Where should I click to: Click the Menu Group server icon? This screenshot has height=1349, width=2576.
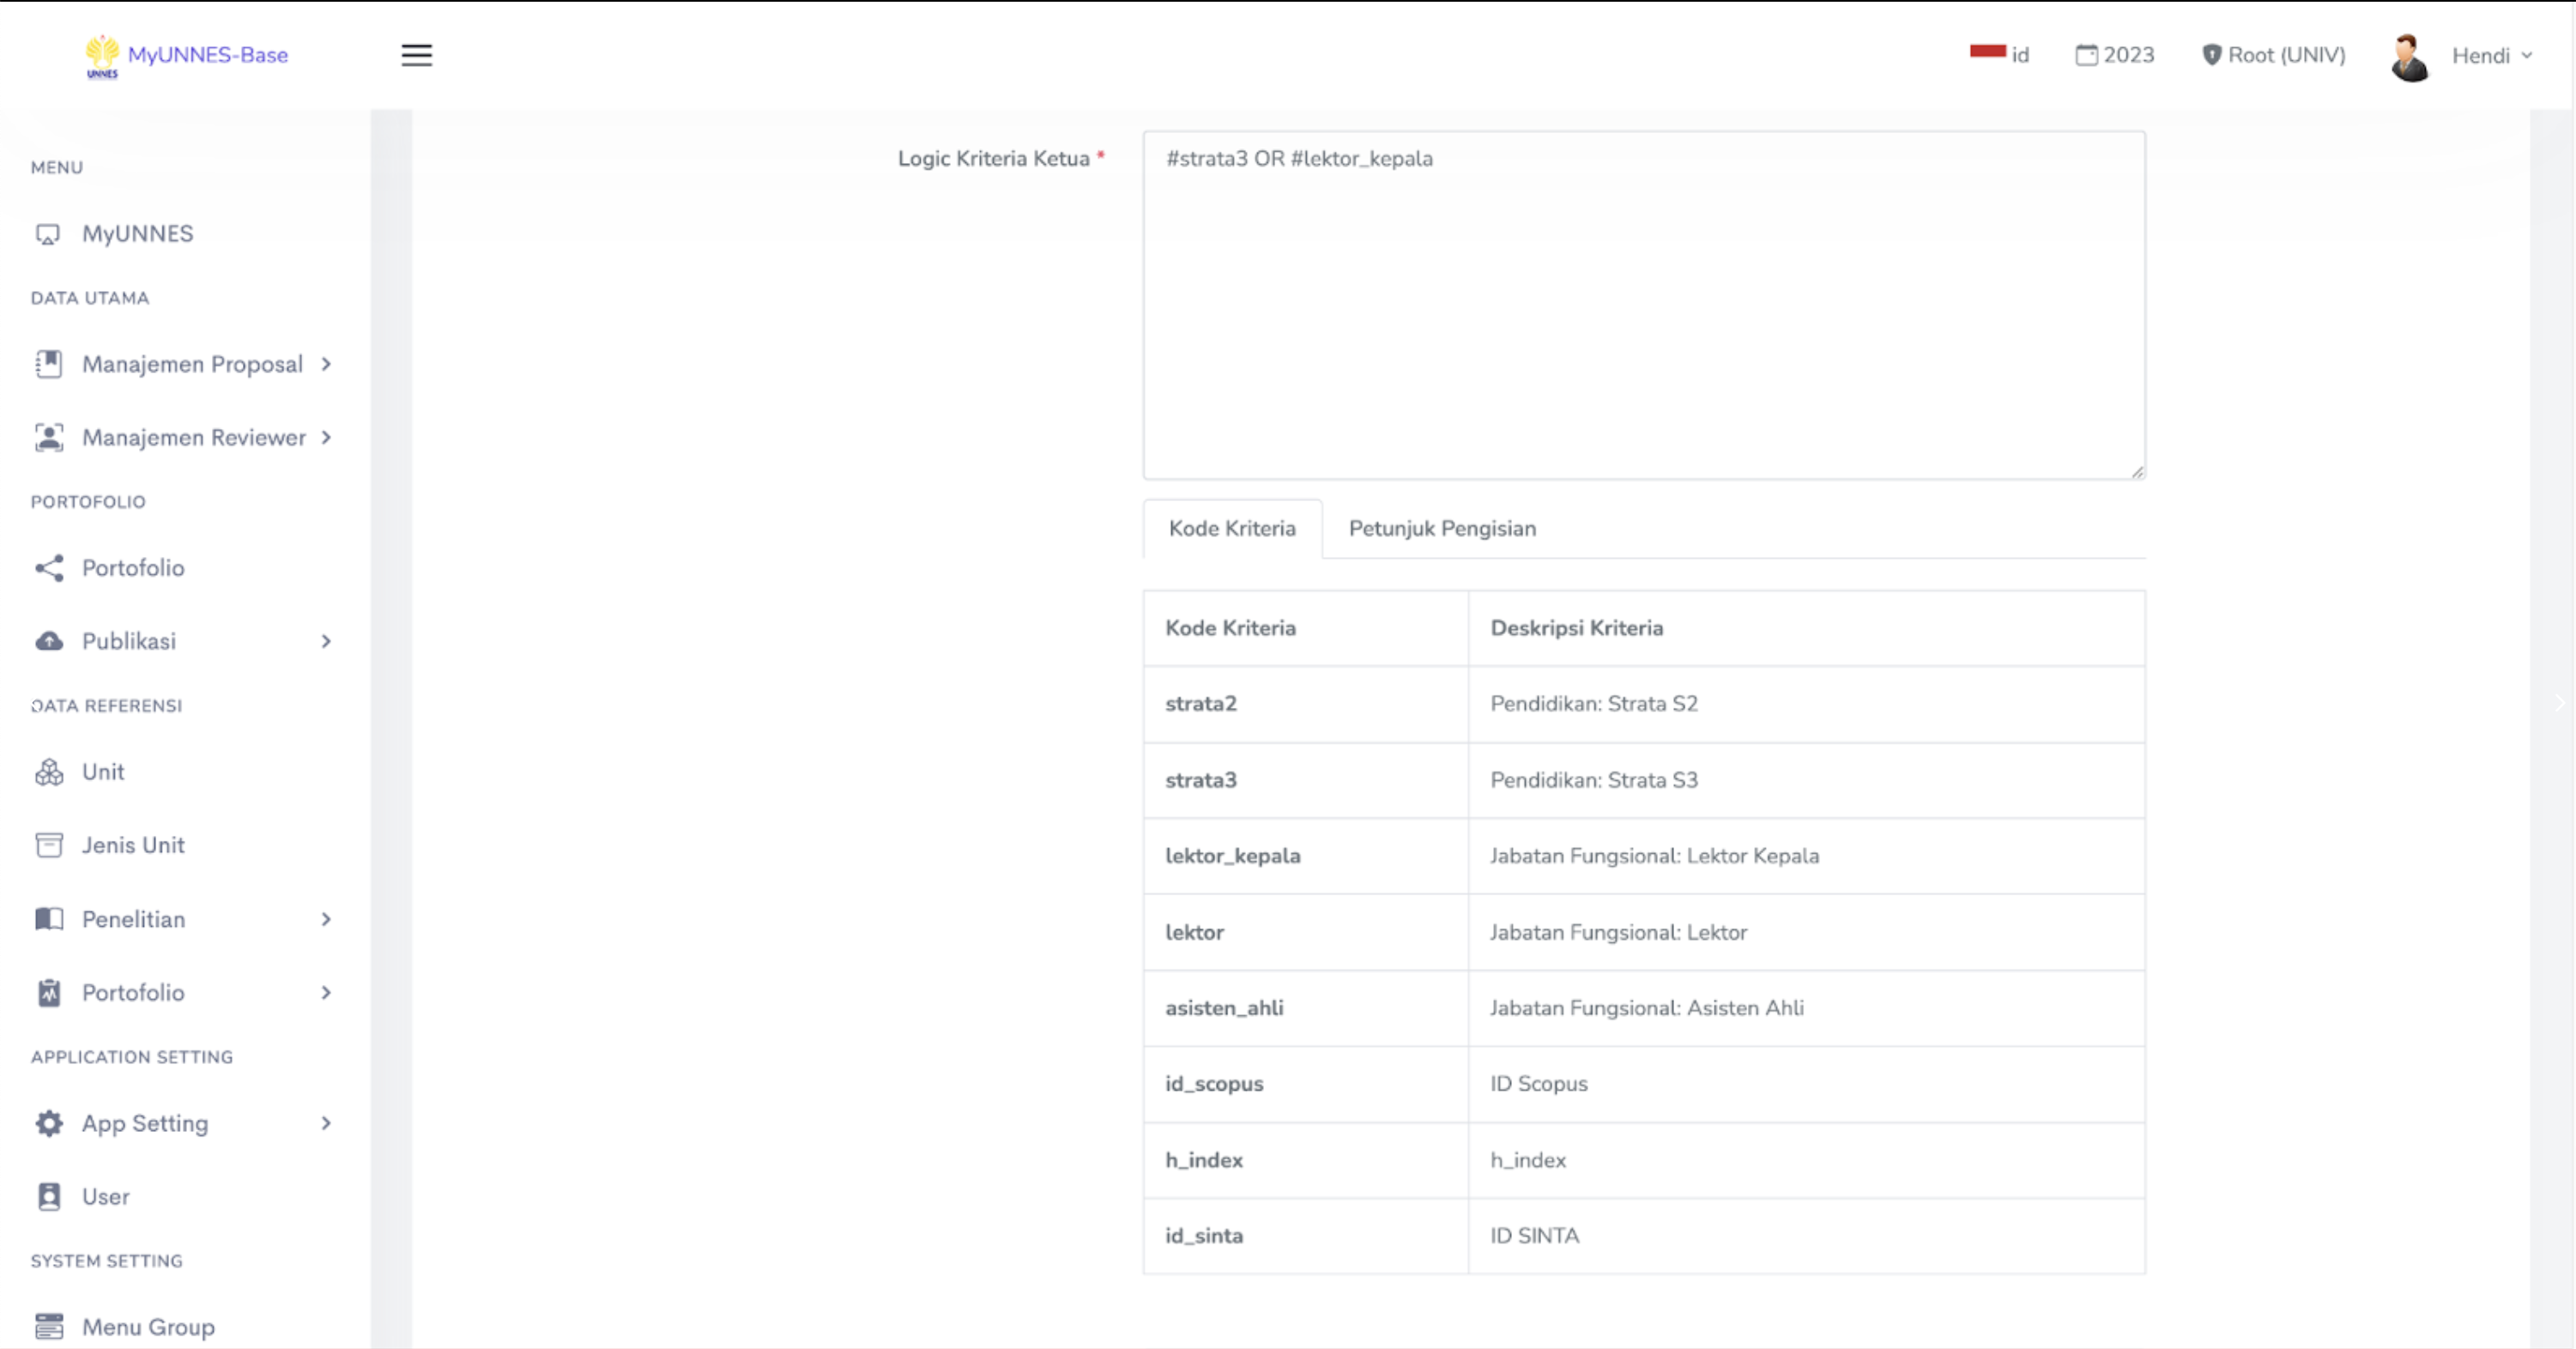tap(48, 1326)
